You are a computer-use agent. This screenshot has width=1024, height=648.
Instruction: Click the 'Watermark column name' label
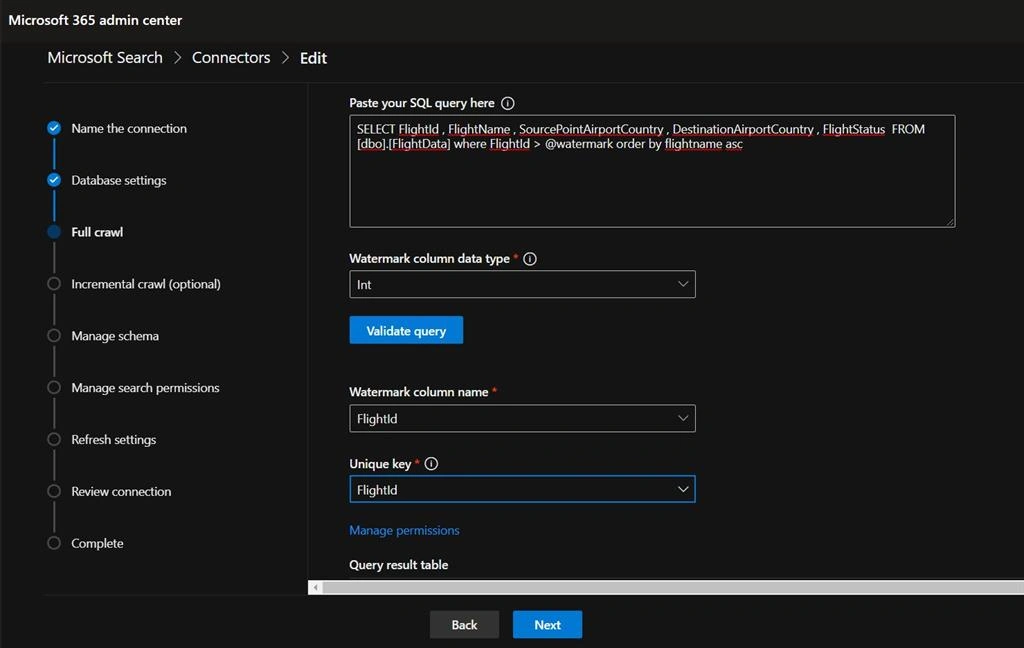click(419, 392)
